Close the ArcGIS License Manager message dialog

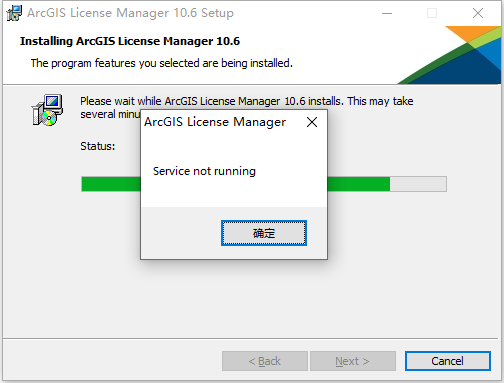312,122
